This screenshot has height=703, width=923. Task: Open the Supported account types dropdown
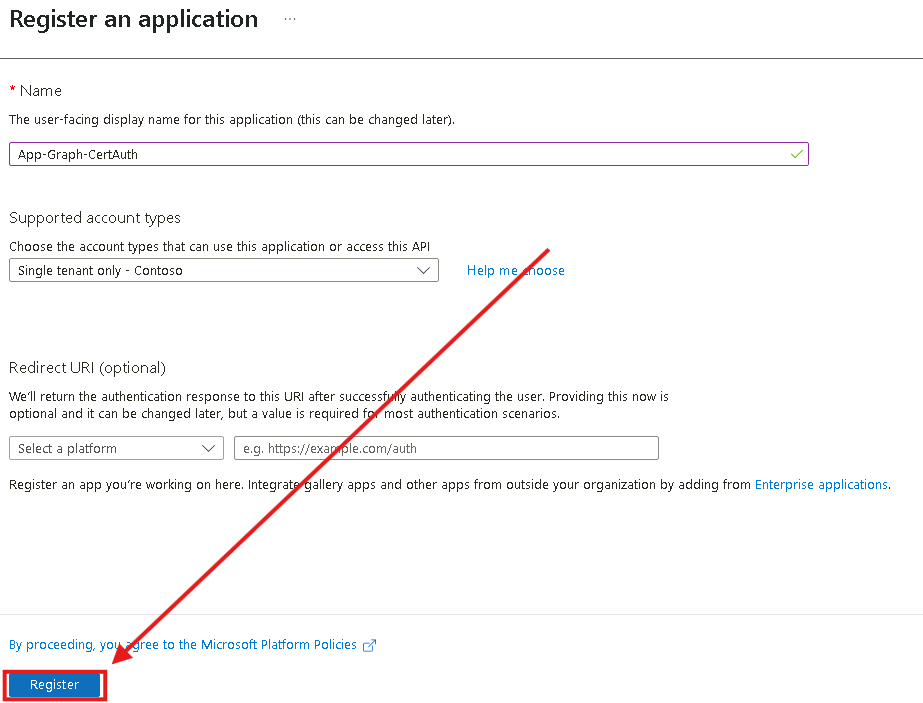pos(224,270)
